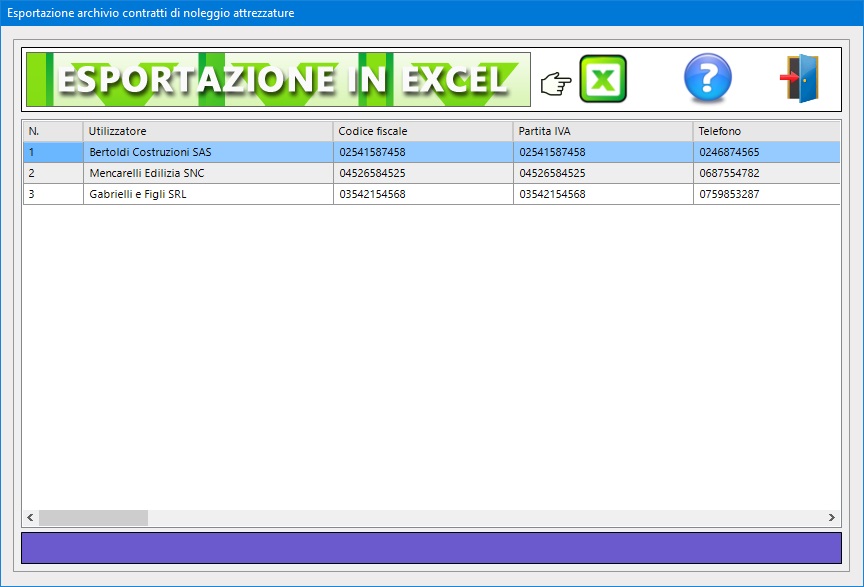Sort by the N. column header

click(x=53, y=131)
